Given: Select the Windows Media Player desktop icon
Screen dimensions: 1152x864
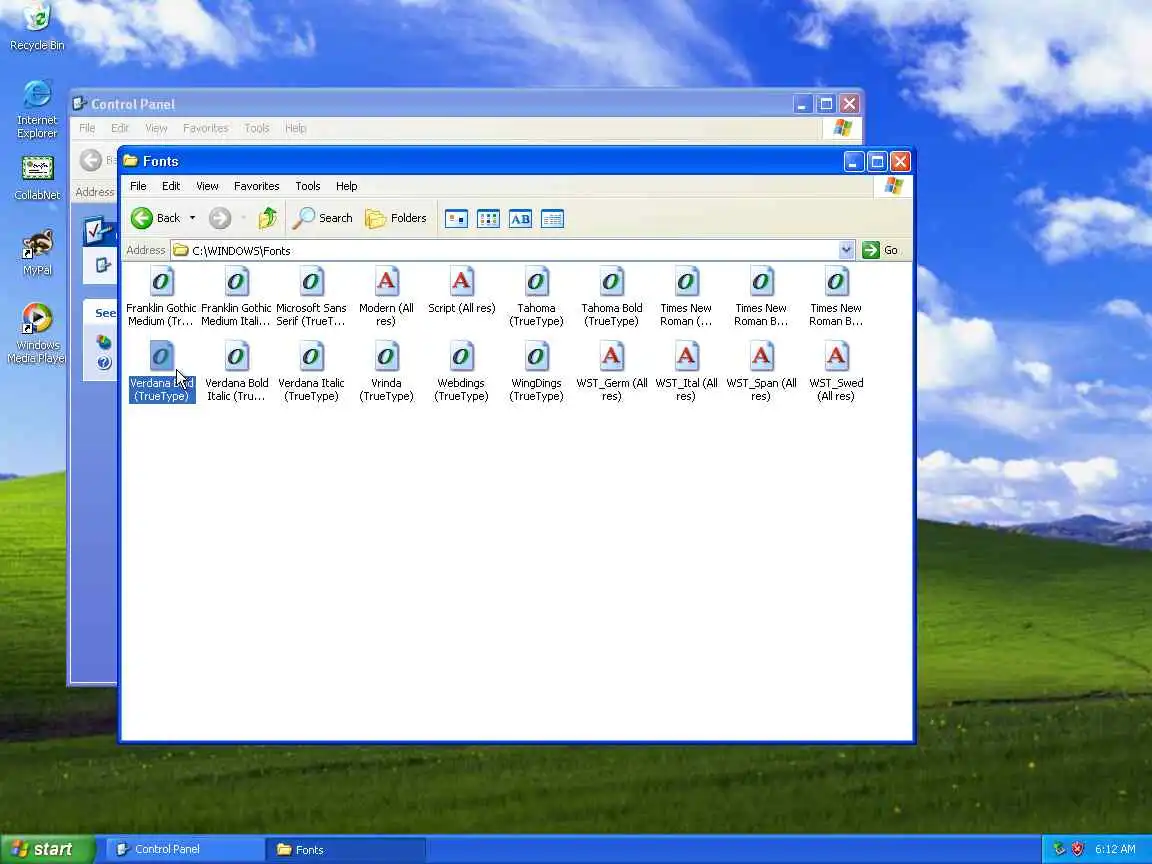Looking at the screenshot, I should [37, 334].
